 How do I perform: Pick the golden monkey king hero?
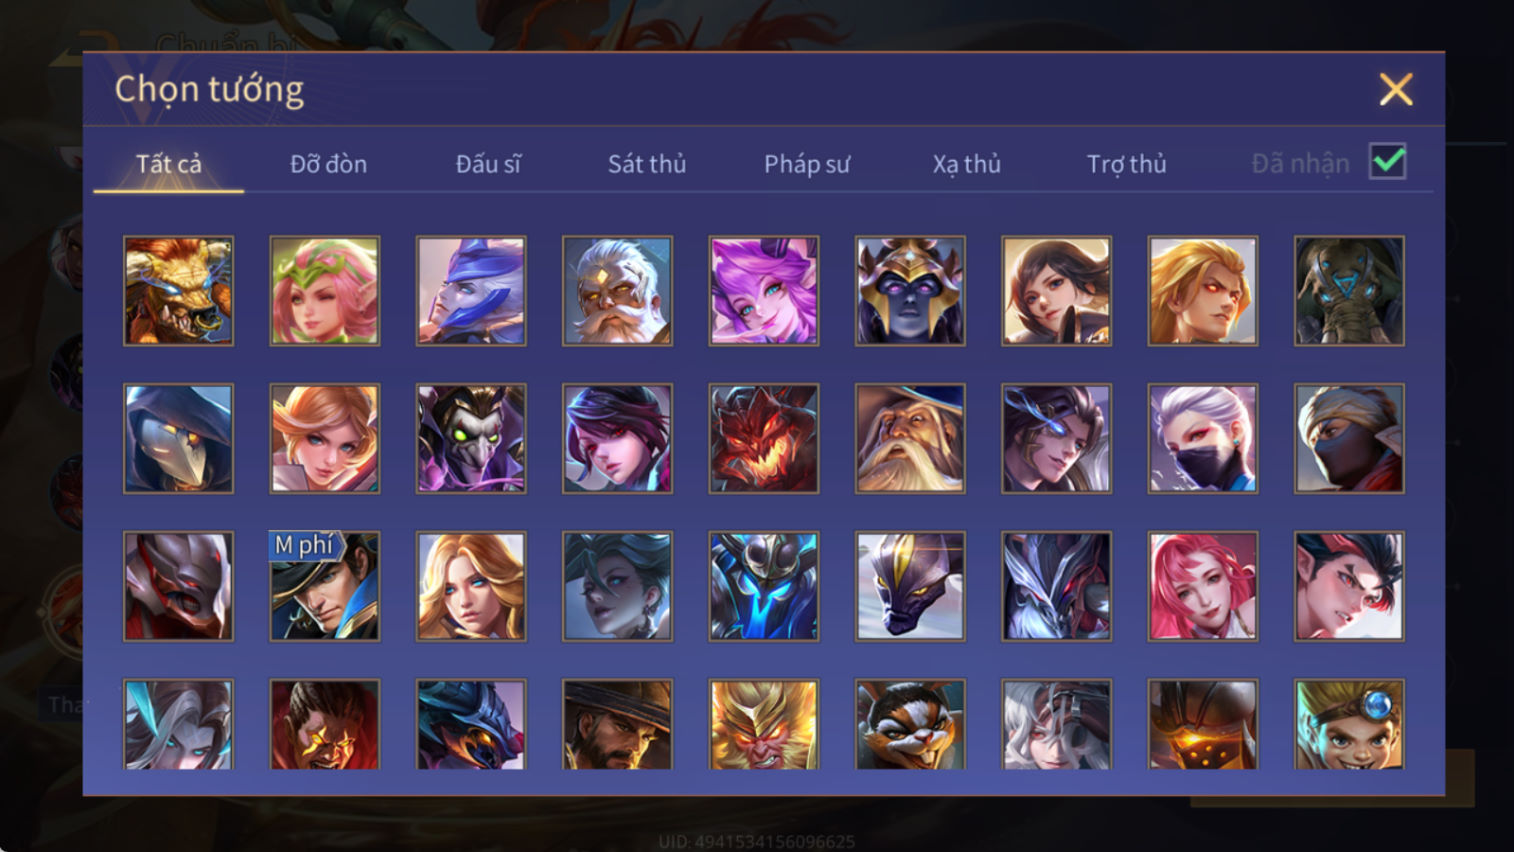pyautogui.click(x=764, y=725)
